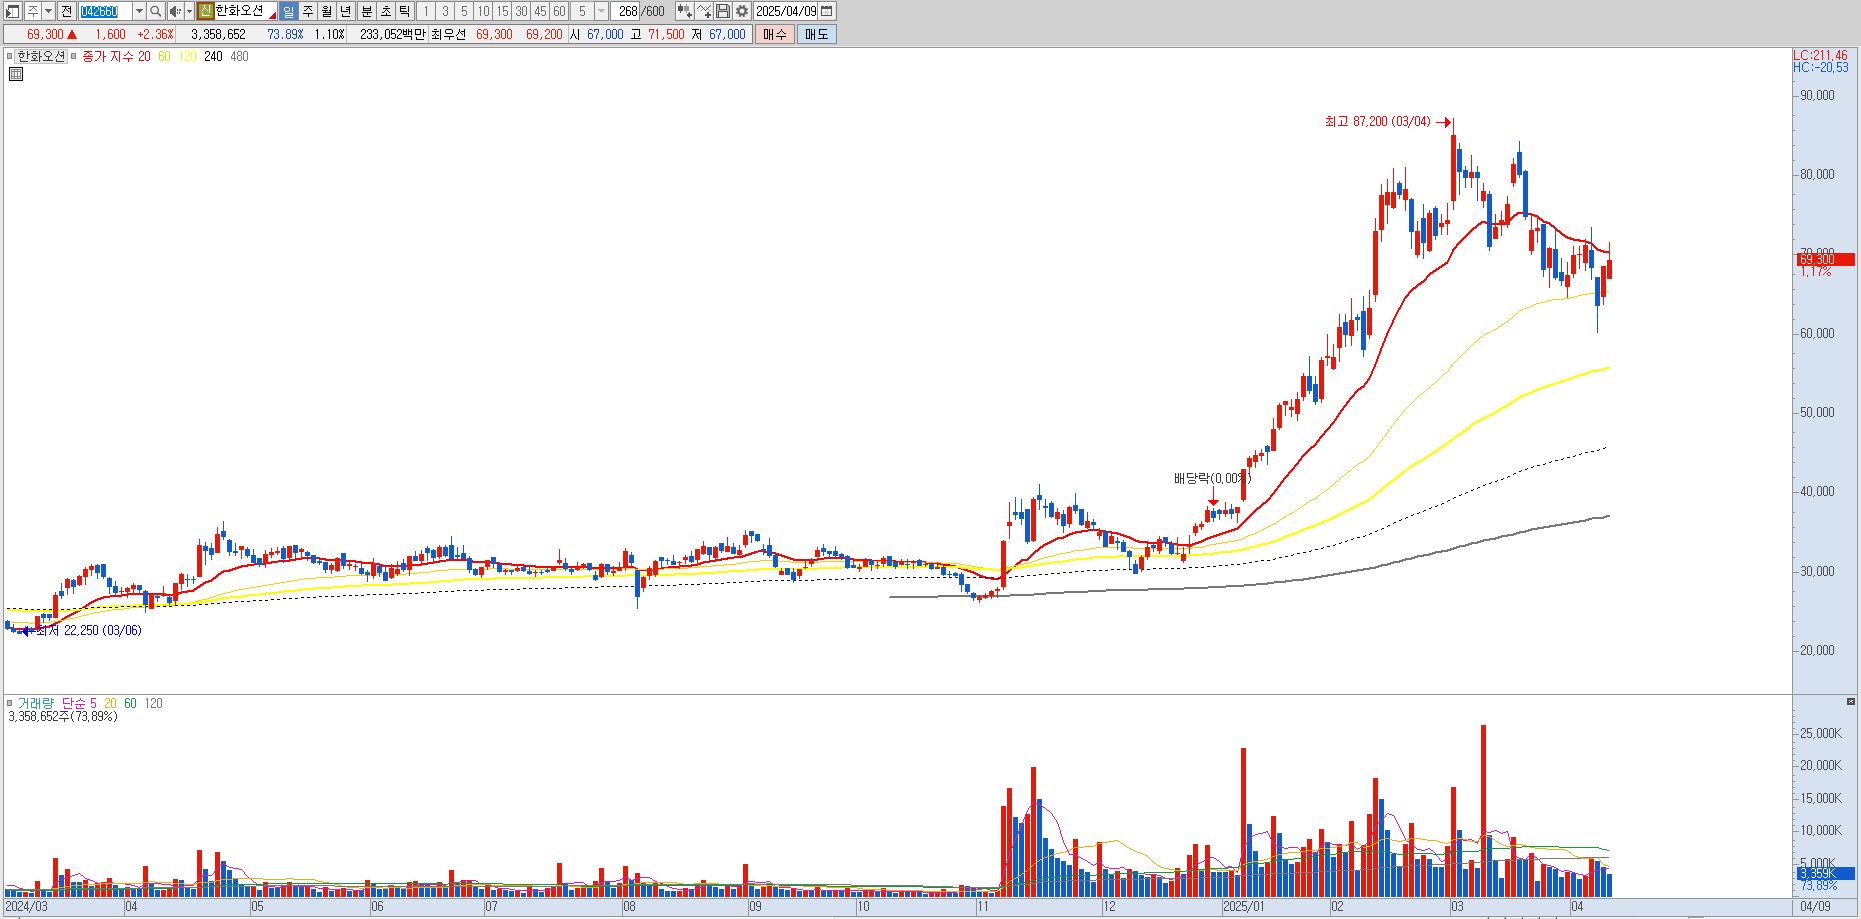Select the 60 interval button

pos(559,11)
